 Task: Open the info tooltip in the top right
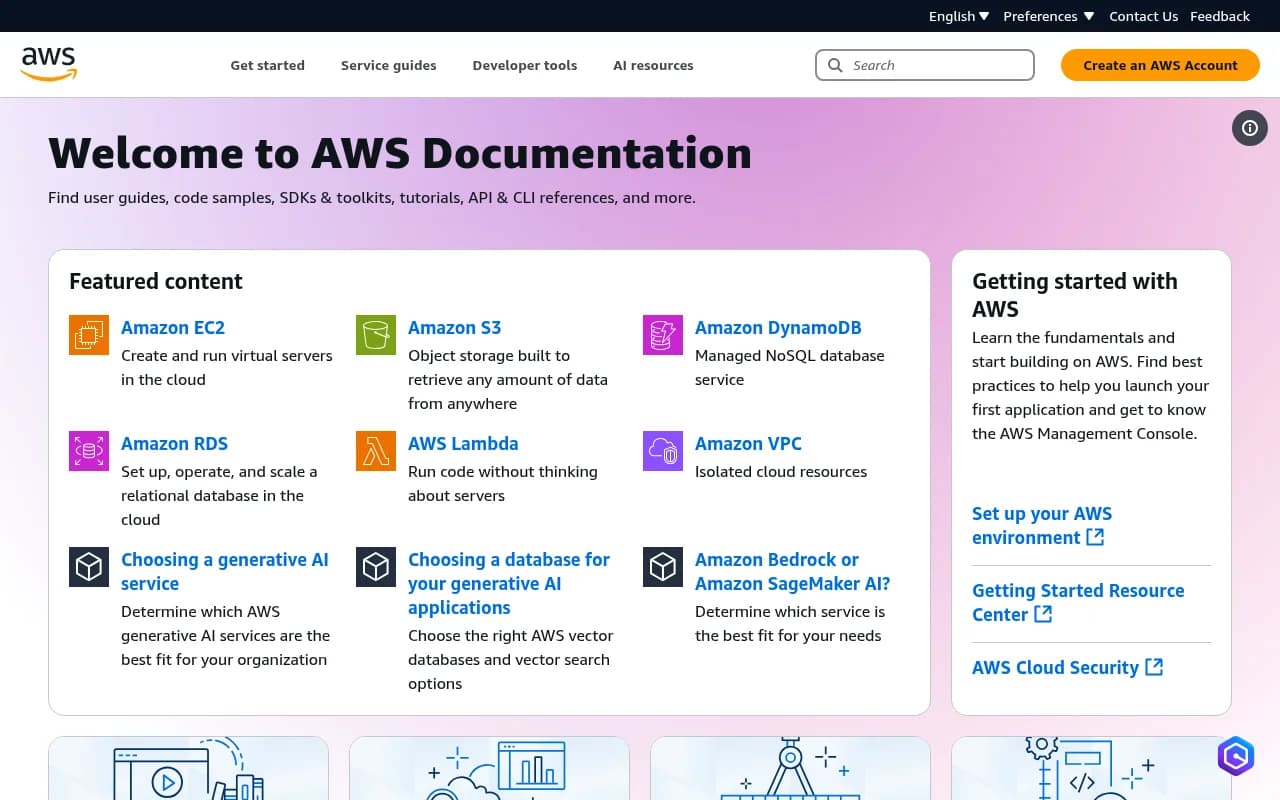1249,128
